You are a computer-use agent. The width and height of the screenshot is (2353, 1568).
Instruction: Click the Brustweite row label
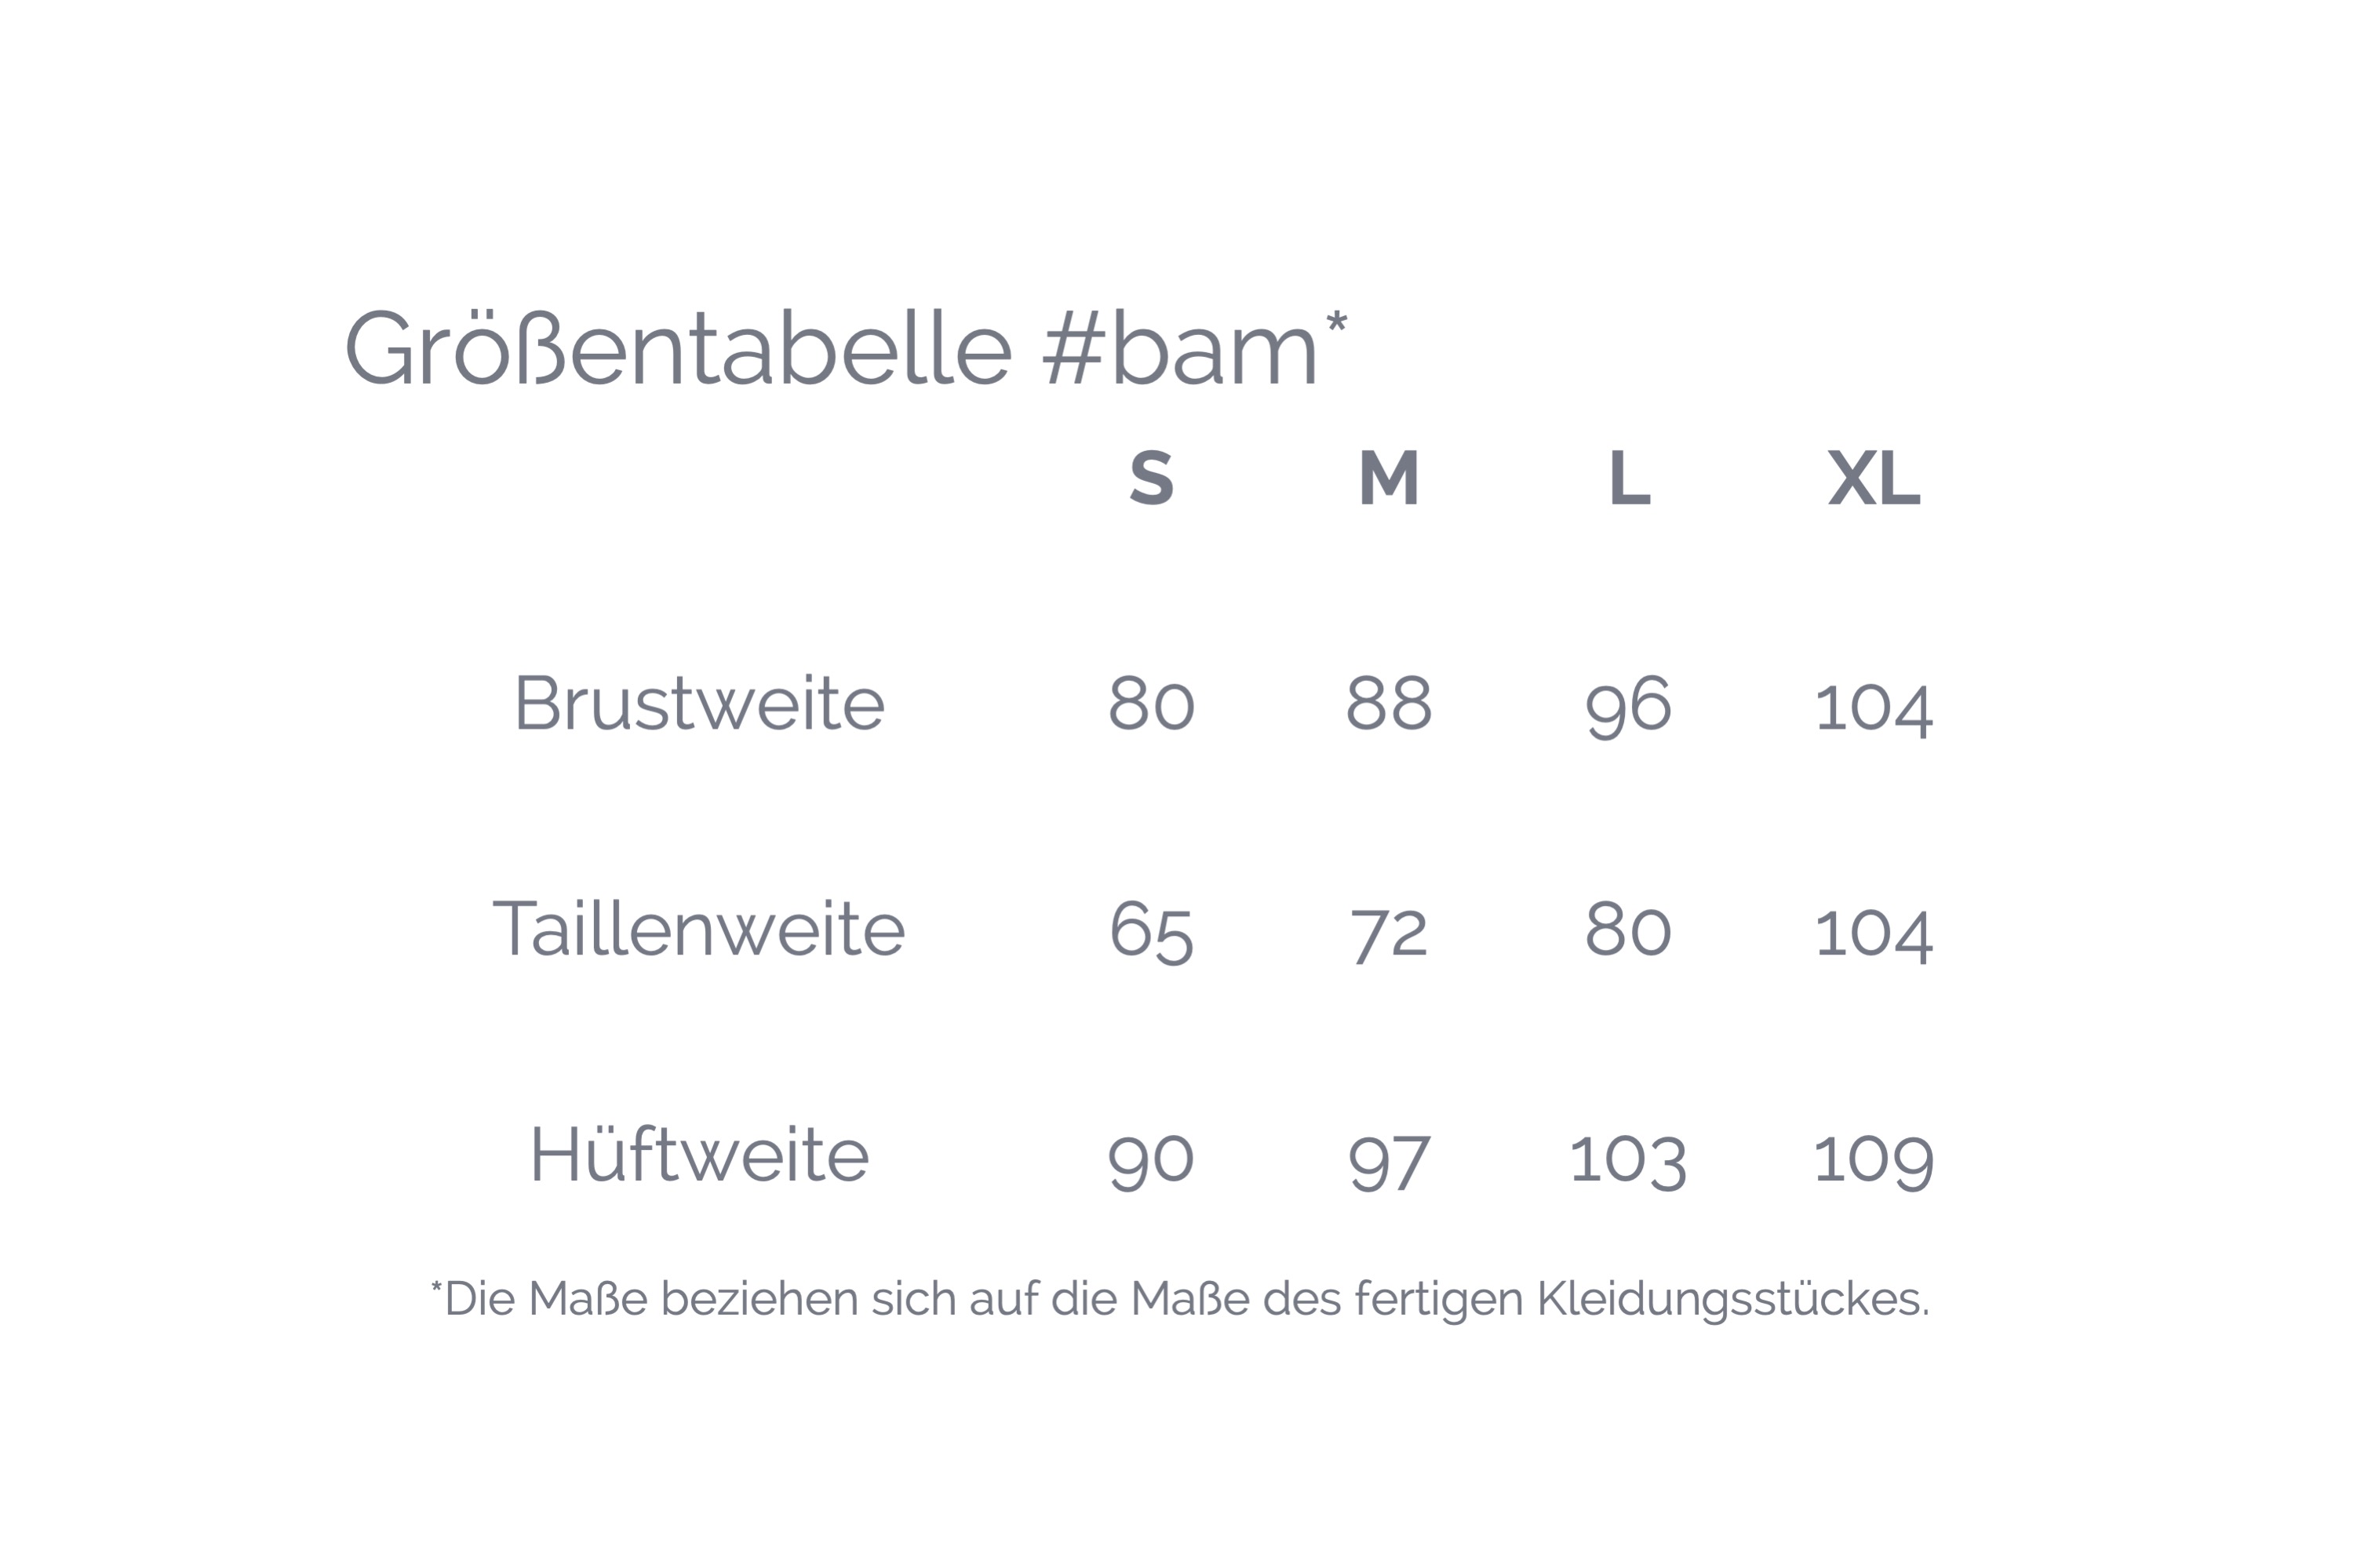[699, 703]
